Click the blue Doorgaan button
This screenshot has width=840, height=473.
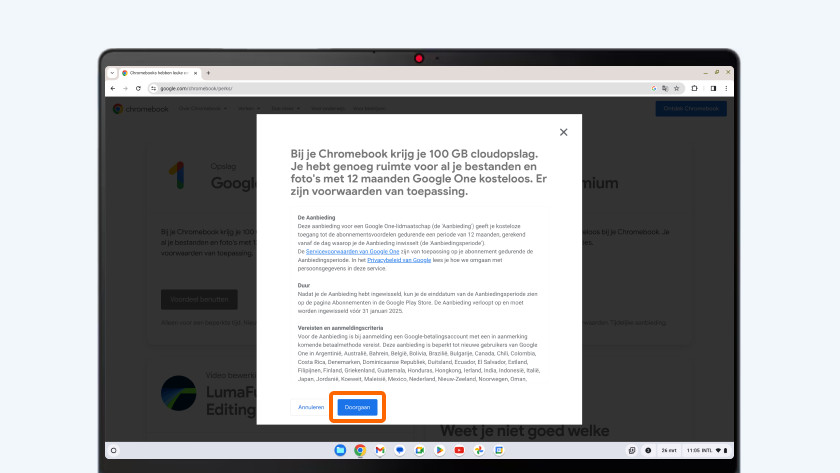[357, 407]
